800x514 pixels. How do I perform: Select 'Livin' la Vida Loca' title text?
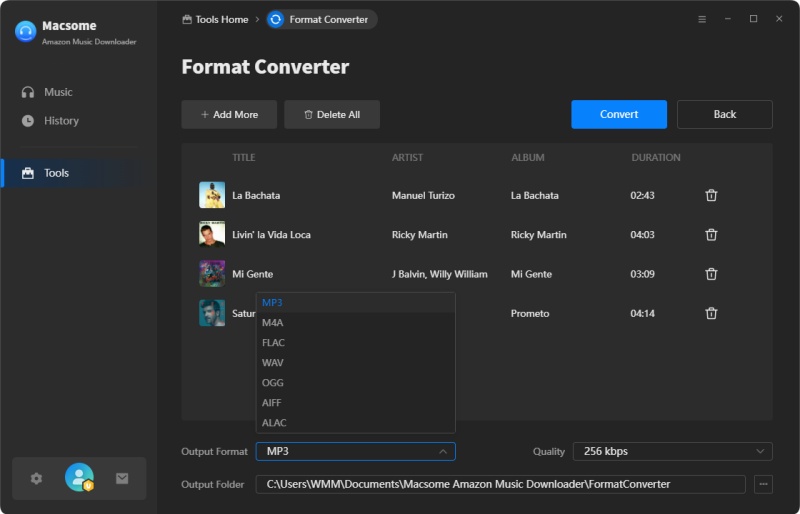click(x=271, y=235)
